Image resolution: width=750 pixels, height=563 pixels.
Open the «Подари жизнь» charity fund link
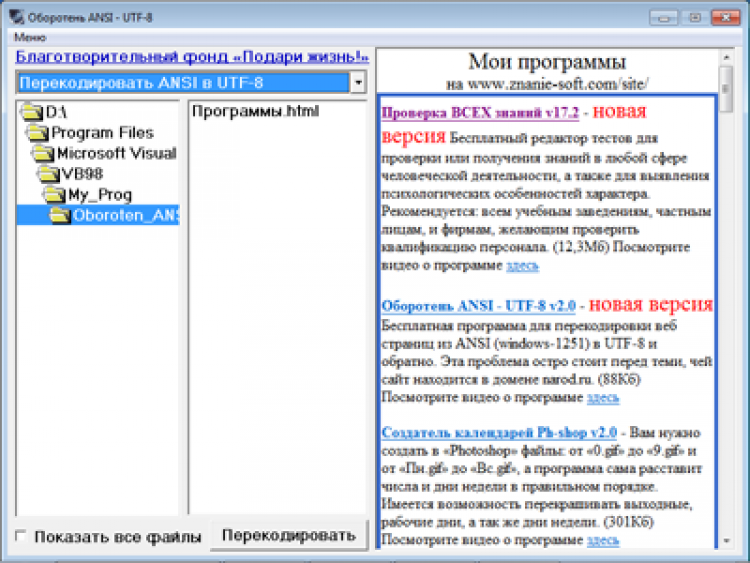[192, 57]
